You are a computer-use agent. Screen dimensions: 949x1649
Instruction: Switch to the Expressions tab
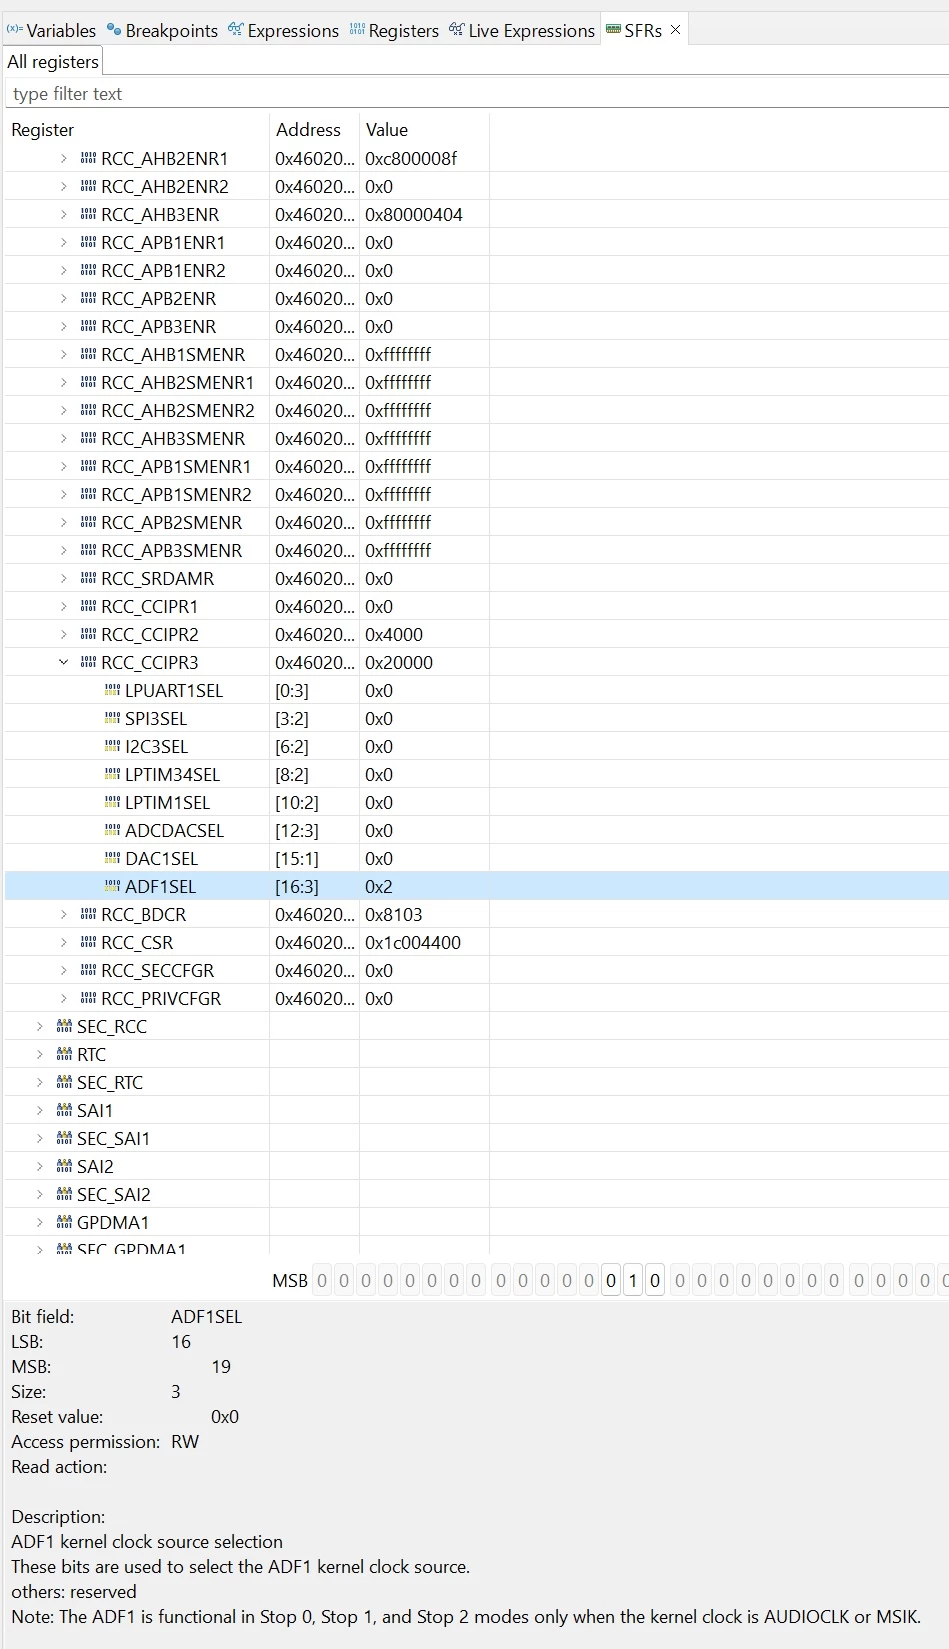tap(283, 30)
